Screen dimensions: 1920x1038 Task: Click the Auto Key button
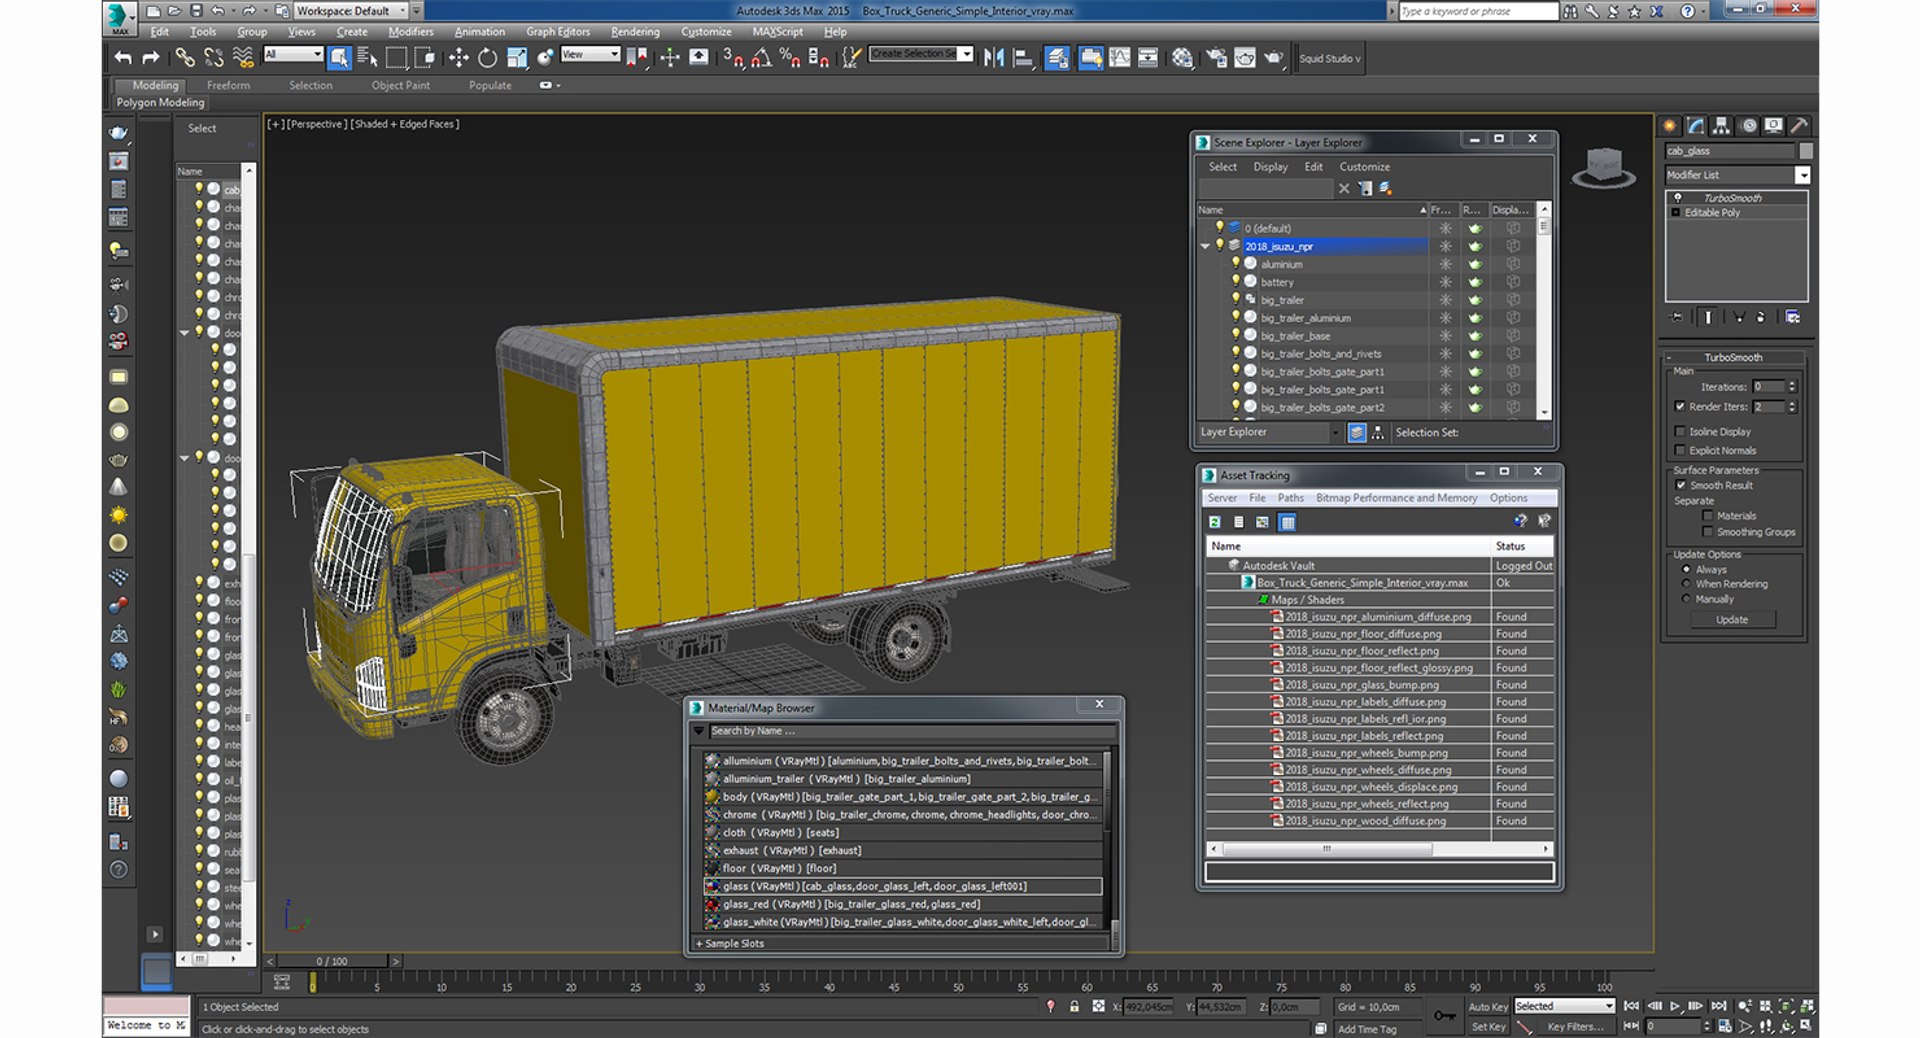[x=1487, y=1007]
